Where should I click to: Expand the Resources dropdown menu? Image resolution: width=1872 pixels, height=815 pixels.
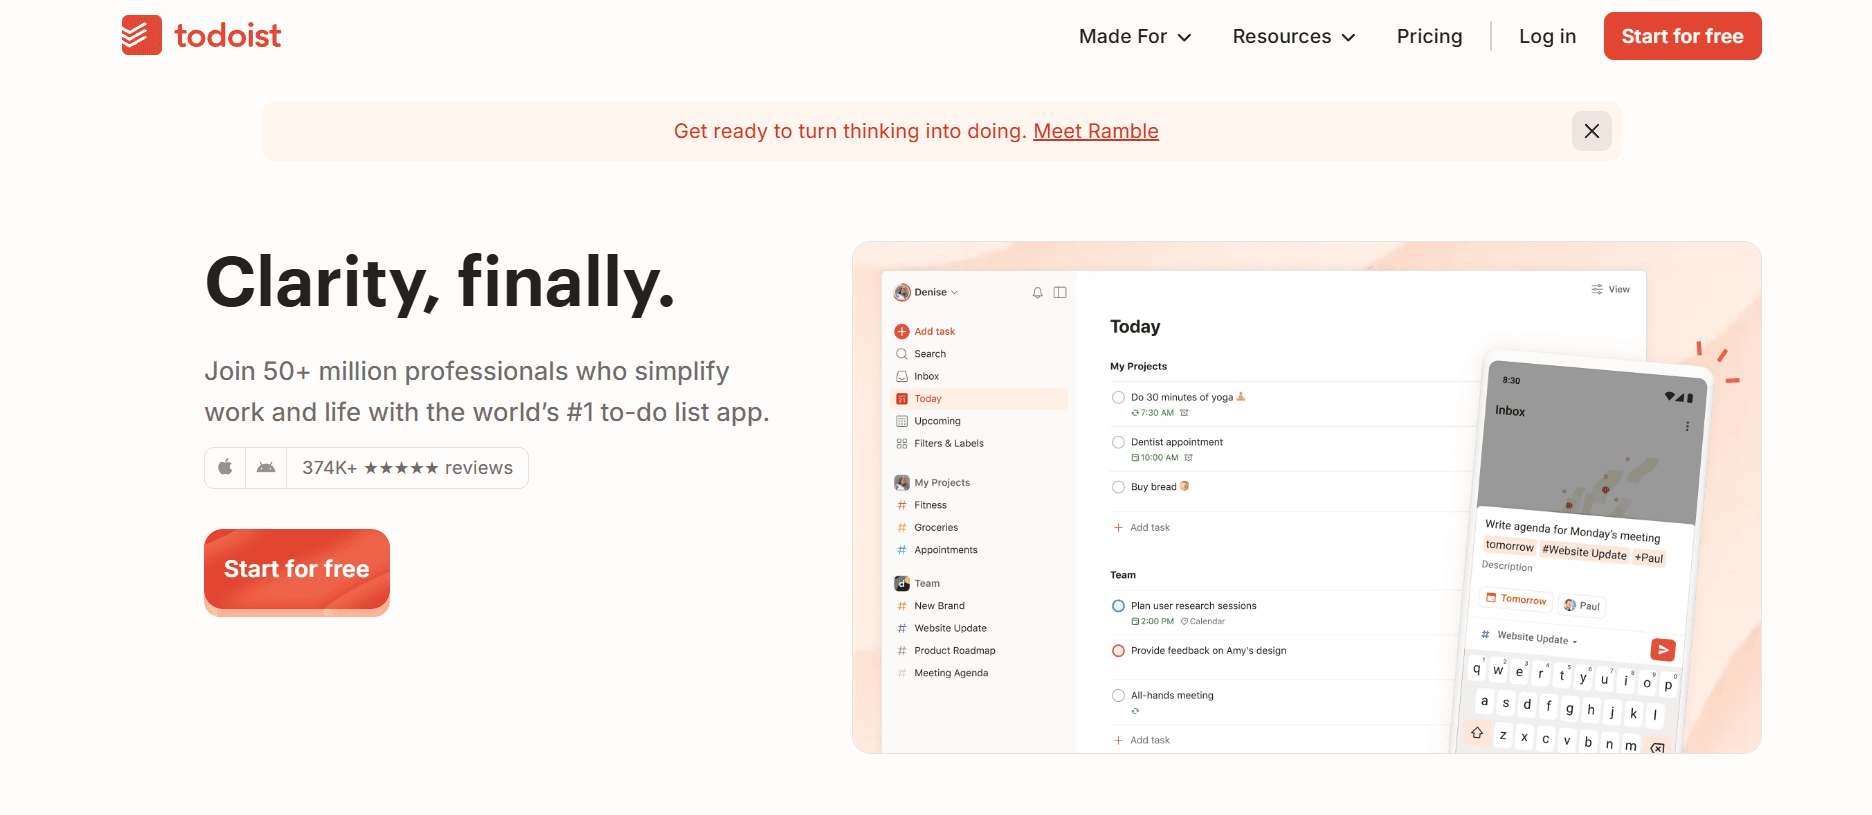click(1294, 36)
